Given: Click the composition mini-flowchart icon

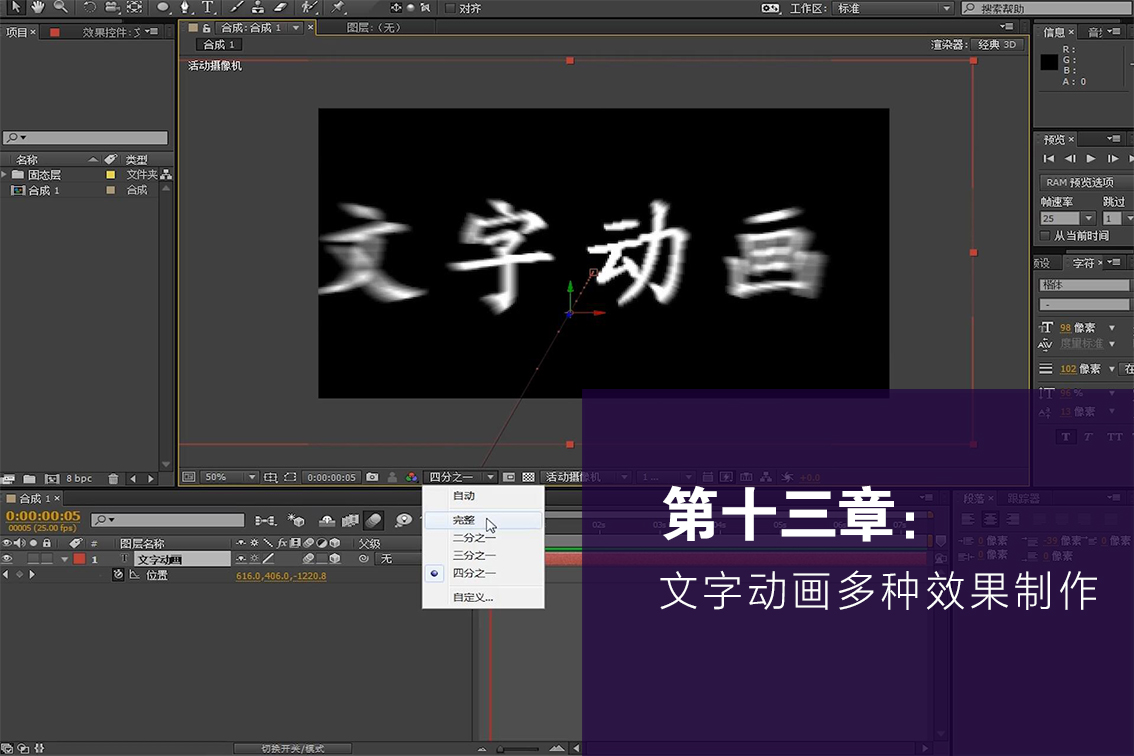Looking at the screenshot, I should [265, 520].
